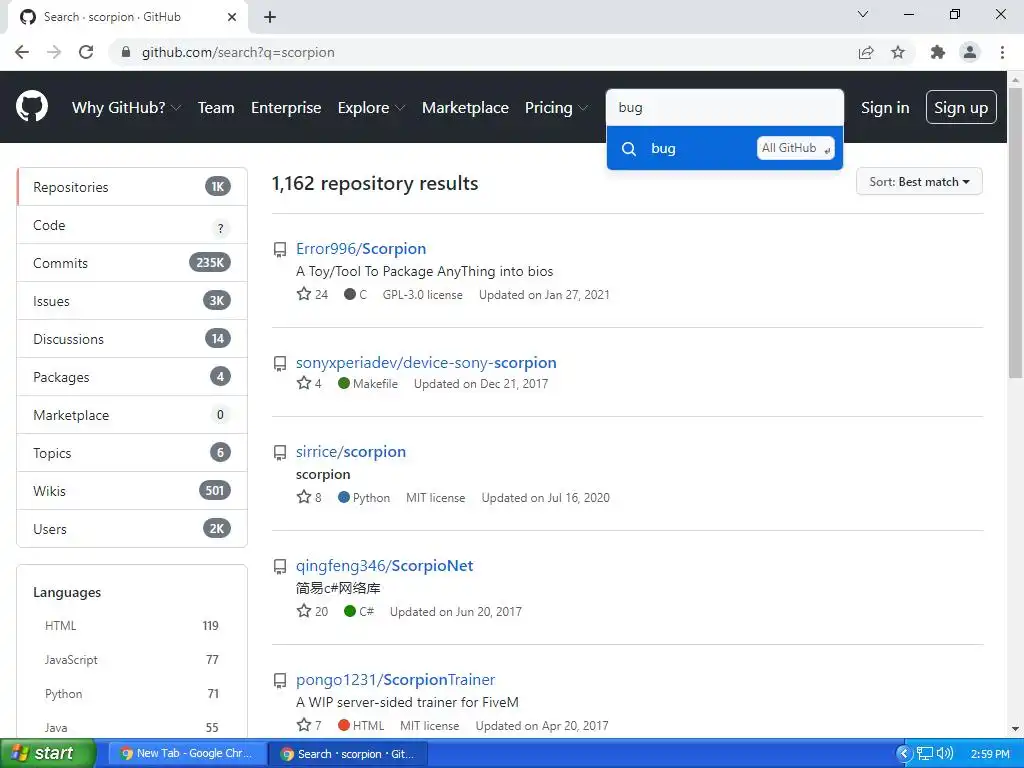Open the pongo1231/ScorpionTrainer repository link
Image resolution: width=1024 pixels, height=768 pixels.
[x=395, y=680]
